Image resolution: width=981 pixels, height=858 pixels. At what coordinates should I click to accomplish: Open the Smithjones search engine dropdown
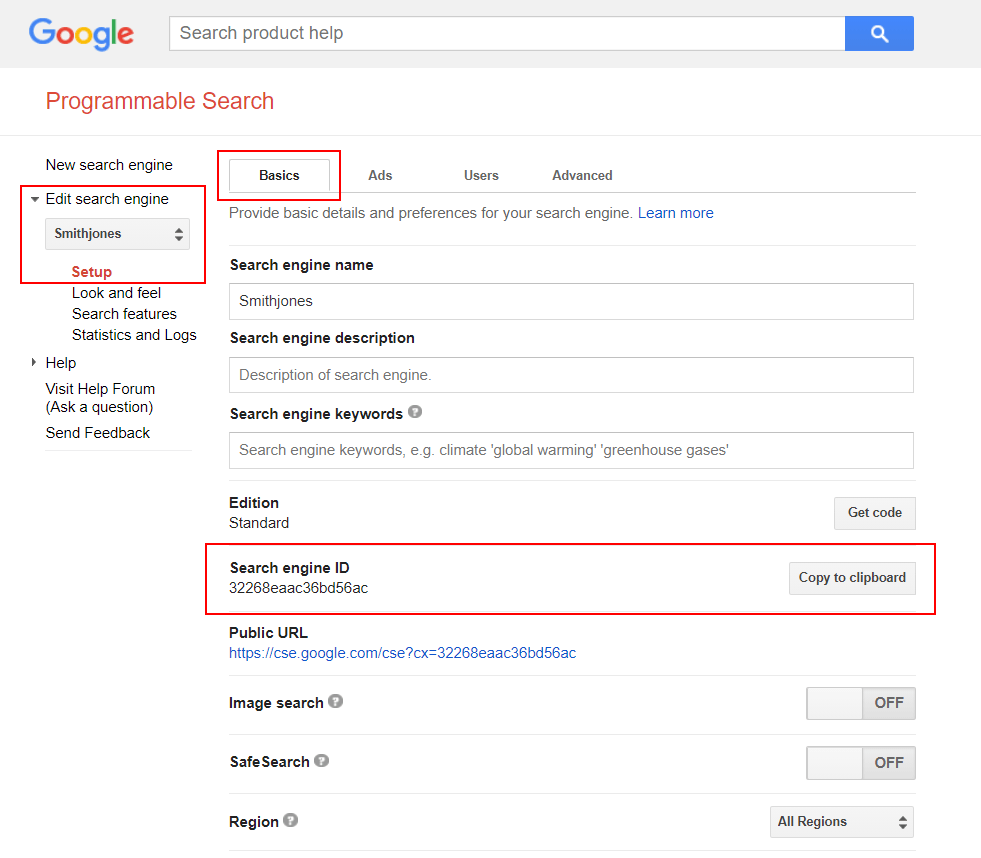point(118,234)
